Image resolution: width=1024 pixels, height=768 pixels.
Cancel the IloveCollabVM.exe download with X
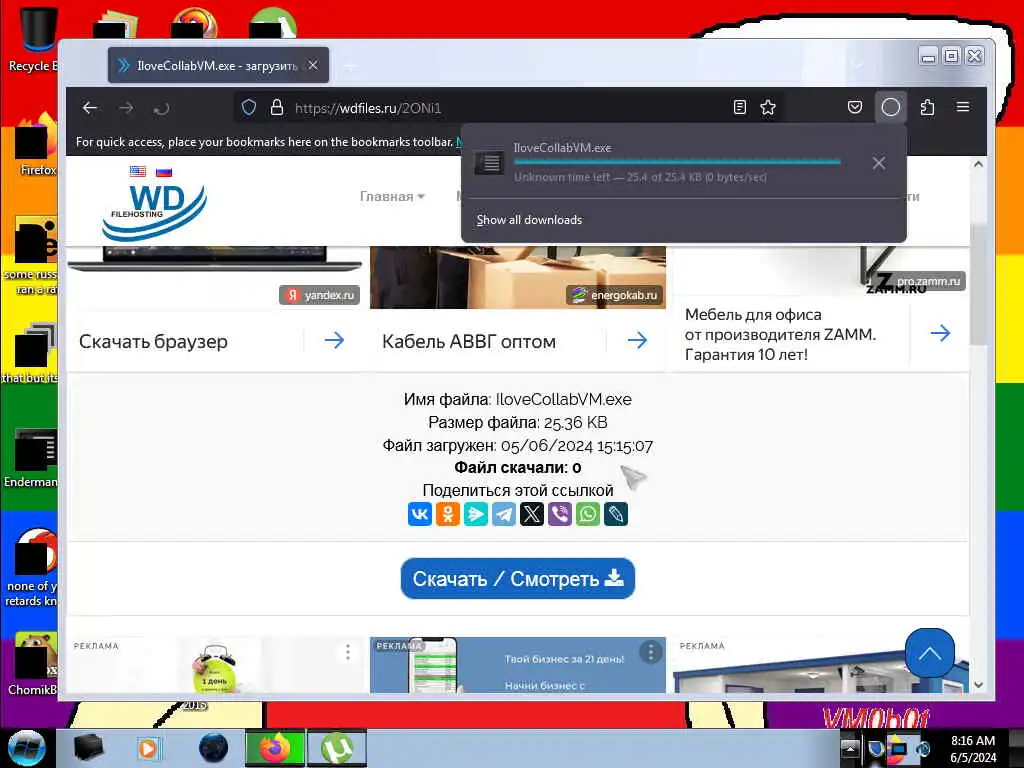click(879, 163)
